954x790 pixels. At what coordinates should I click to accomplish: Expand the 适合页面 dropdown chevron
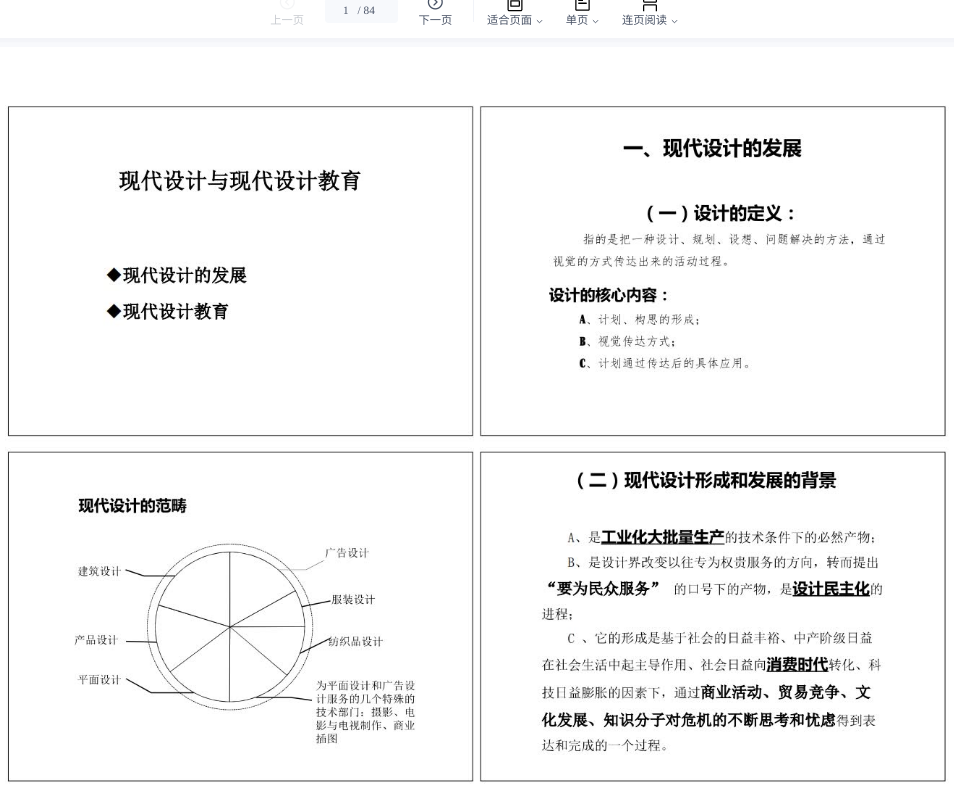pyautogui.click(x=540, y=21)
